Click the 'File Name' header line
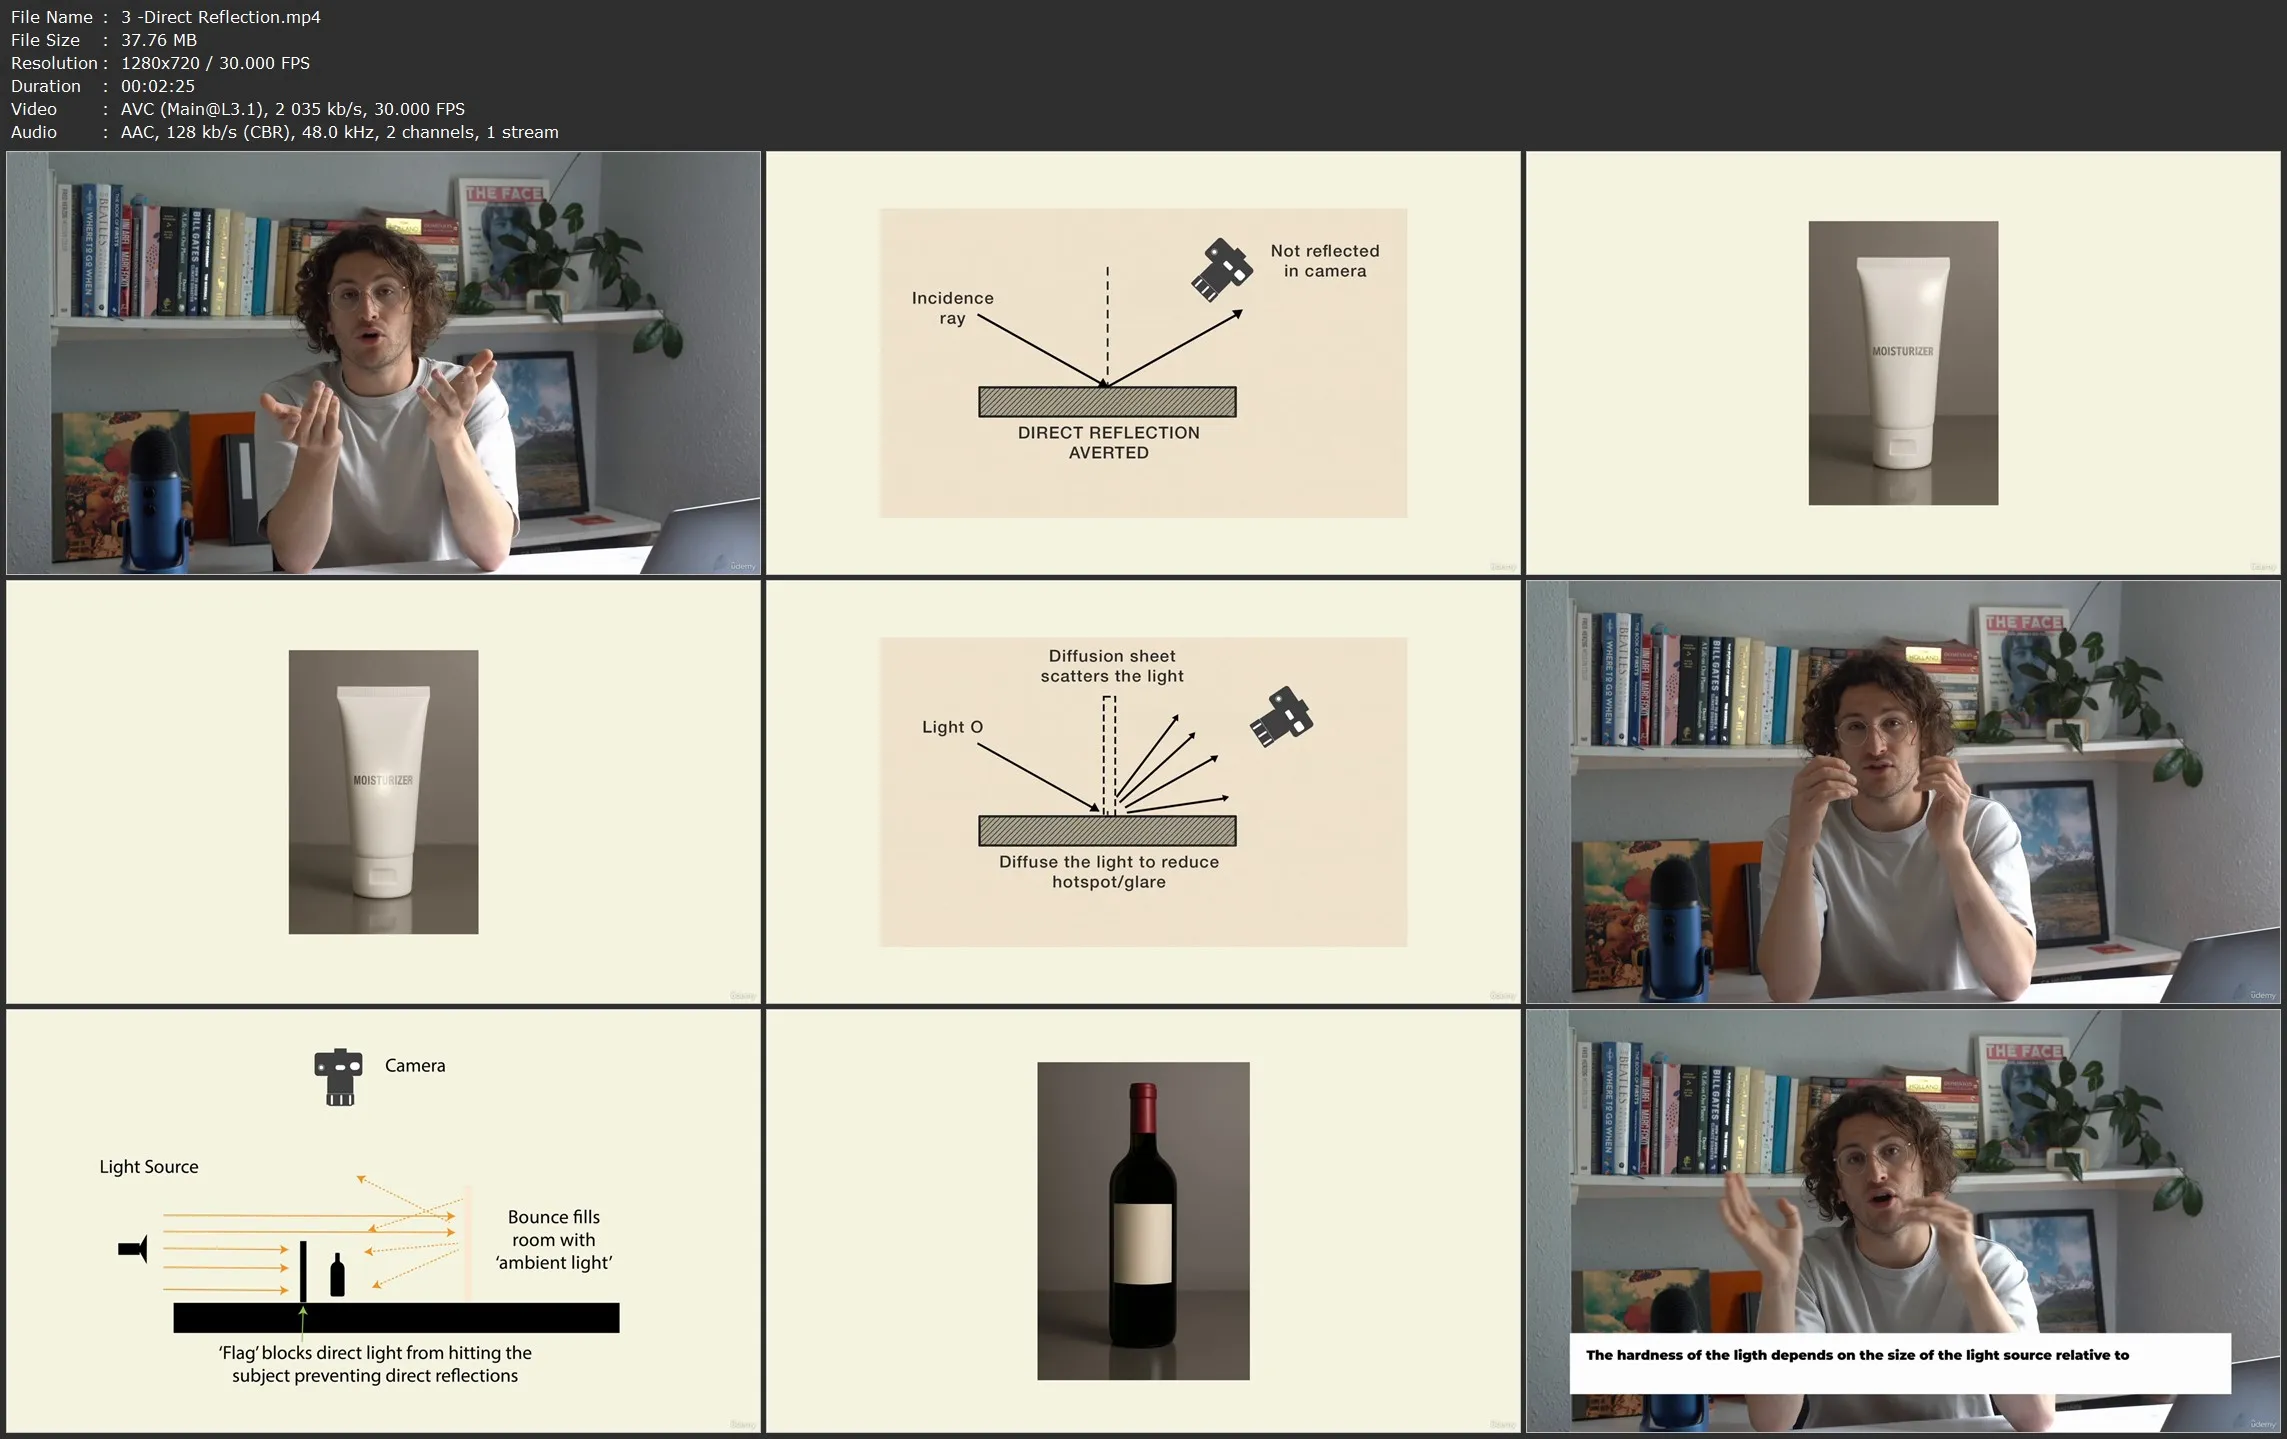This screenshot has height=1439, width=2287. (166, 17)
